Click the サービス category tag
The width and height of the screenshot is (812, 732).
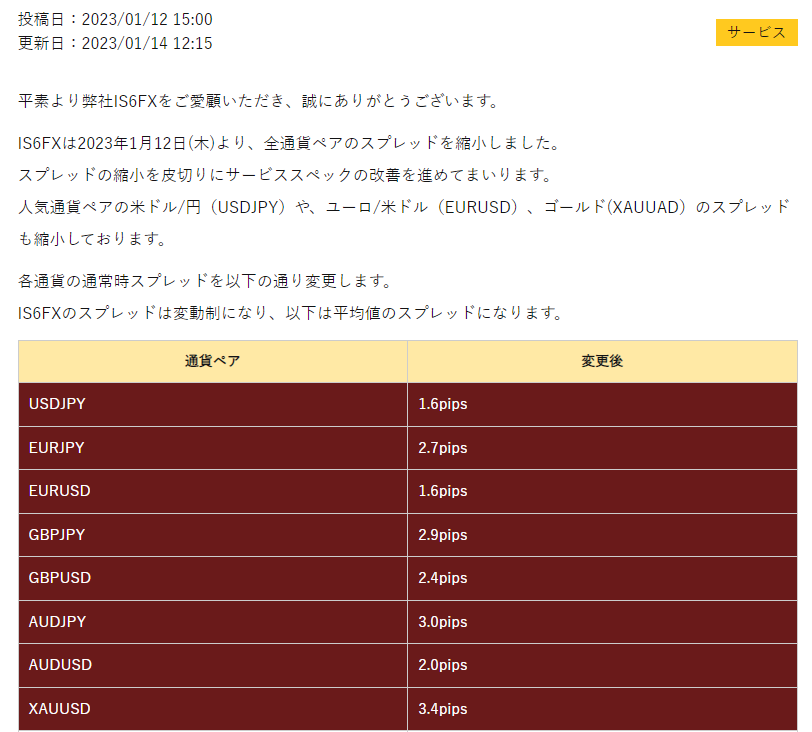[756, 32]
